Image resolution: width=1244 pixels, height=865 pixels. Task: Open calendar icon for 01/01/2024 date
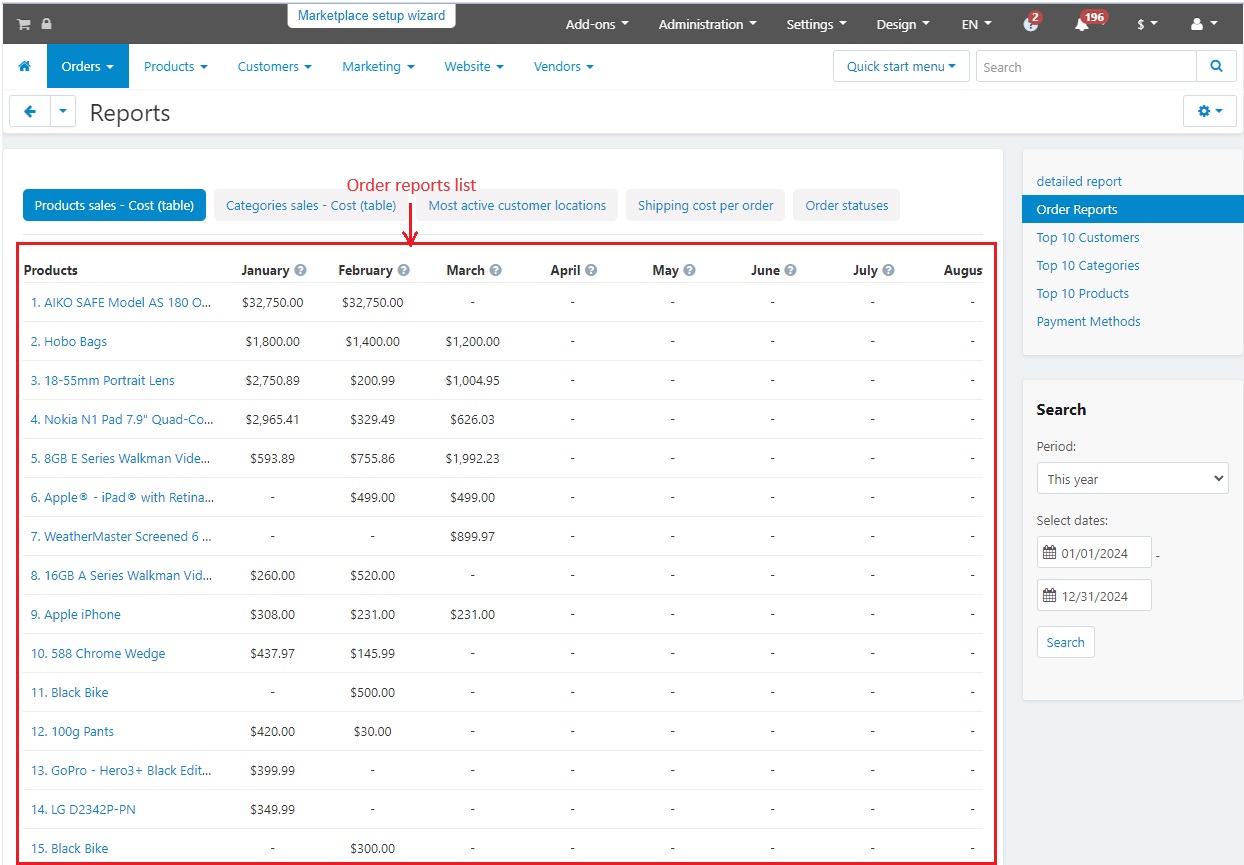[x=1049, y=553]
